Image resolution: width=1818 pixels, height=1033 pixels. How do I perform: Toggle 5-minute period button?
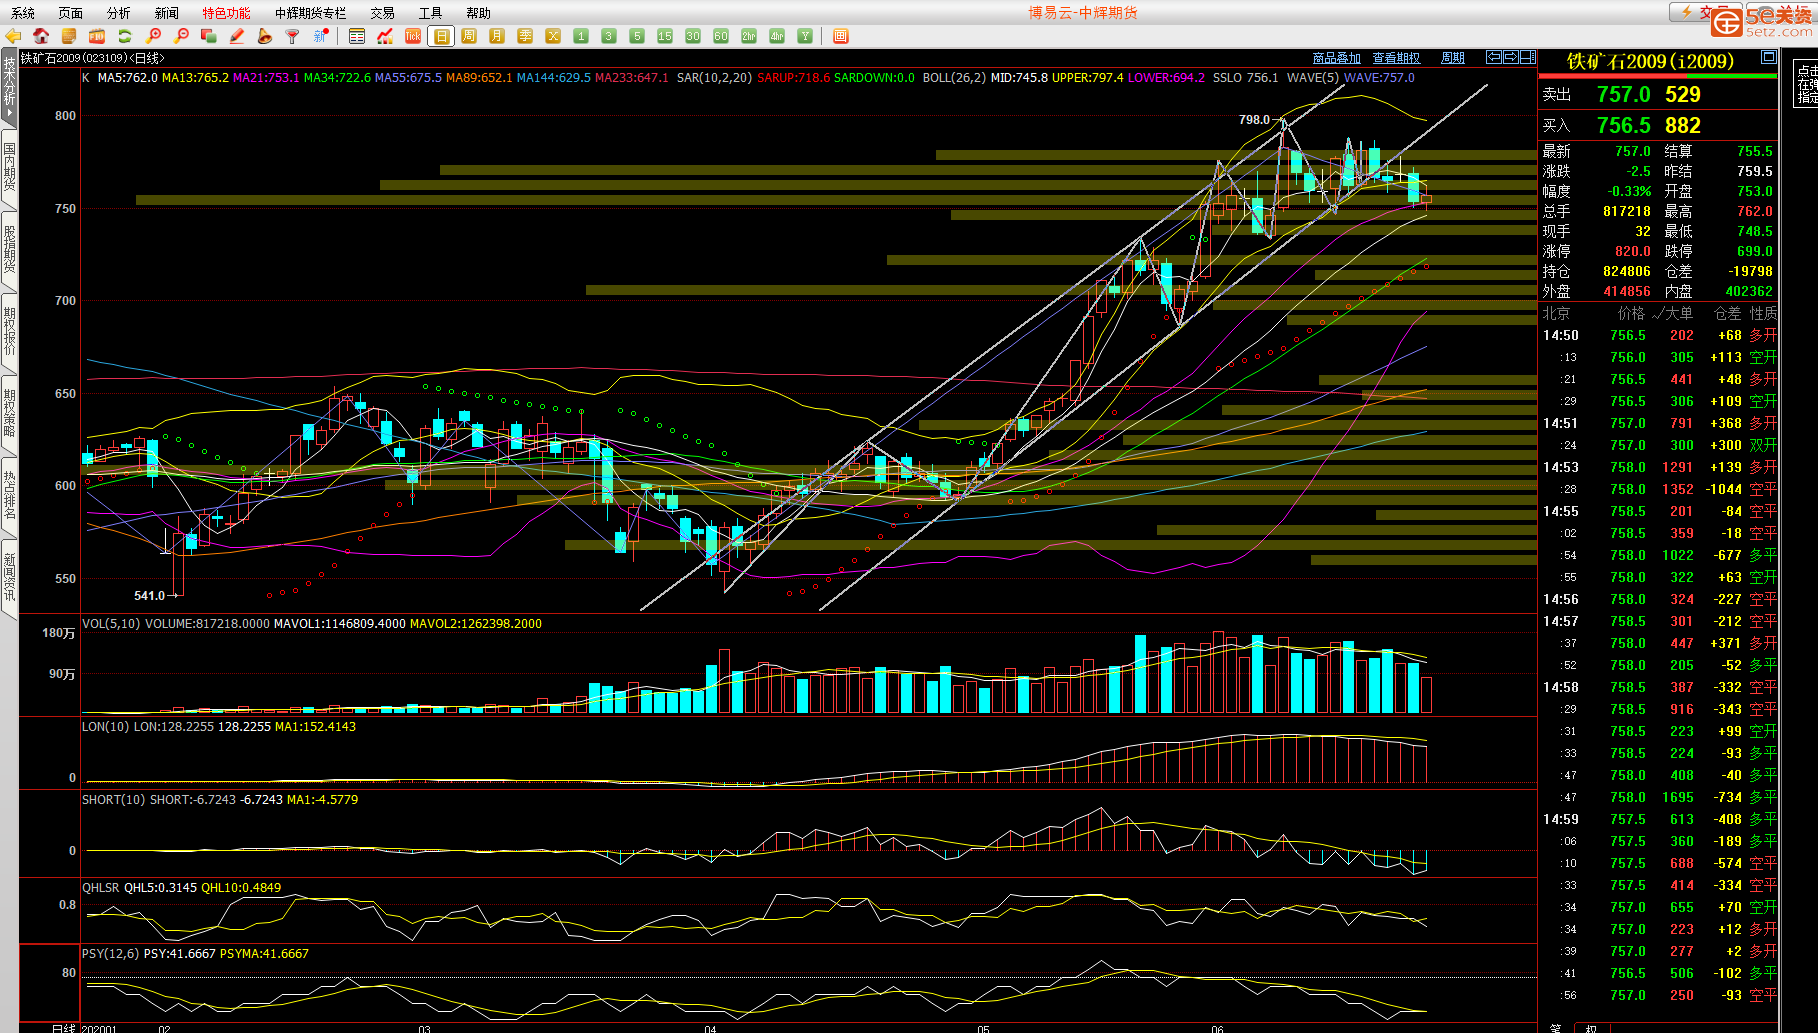pos(637,36)
